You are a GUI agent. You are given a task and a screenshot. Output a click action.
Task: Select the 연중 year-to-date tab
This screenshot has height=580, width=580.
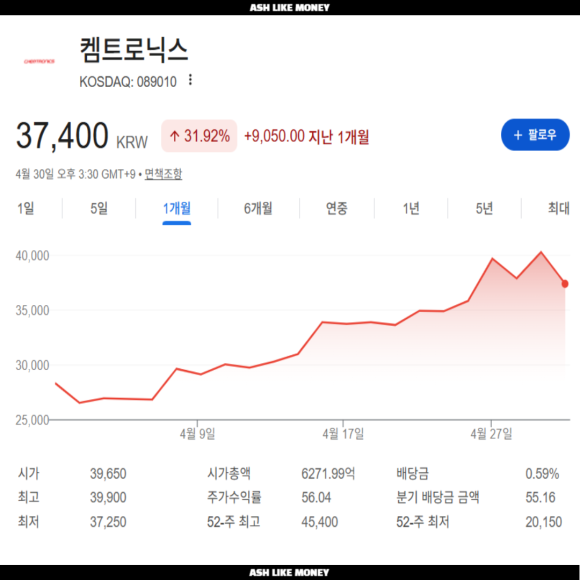click(337, 208)
